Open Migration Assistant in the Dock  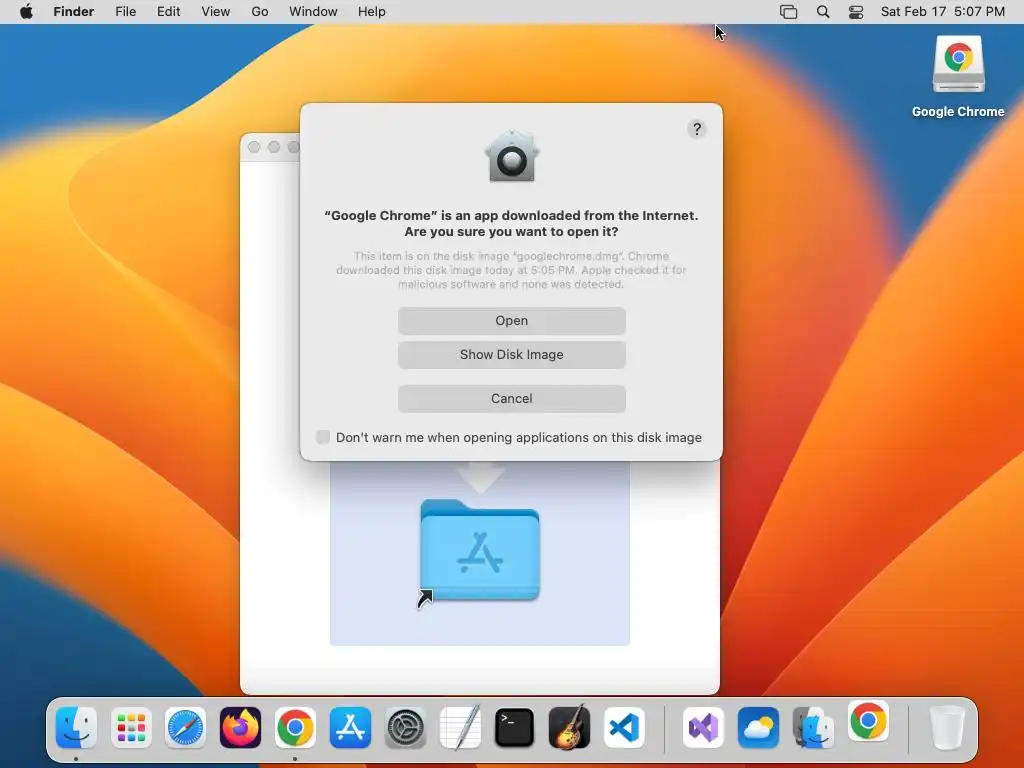pos(813,727)
